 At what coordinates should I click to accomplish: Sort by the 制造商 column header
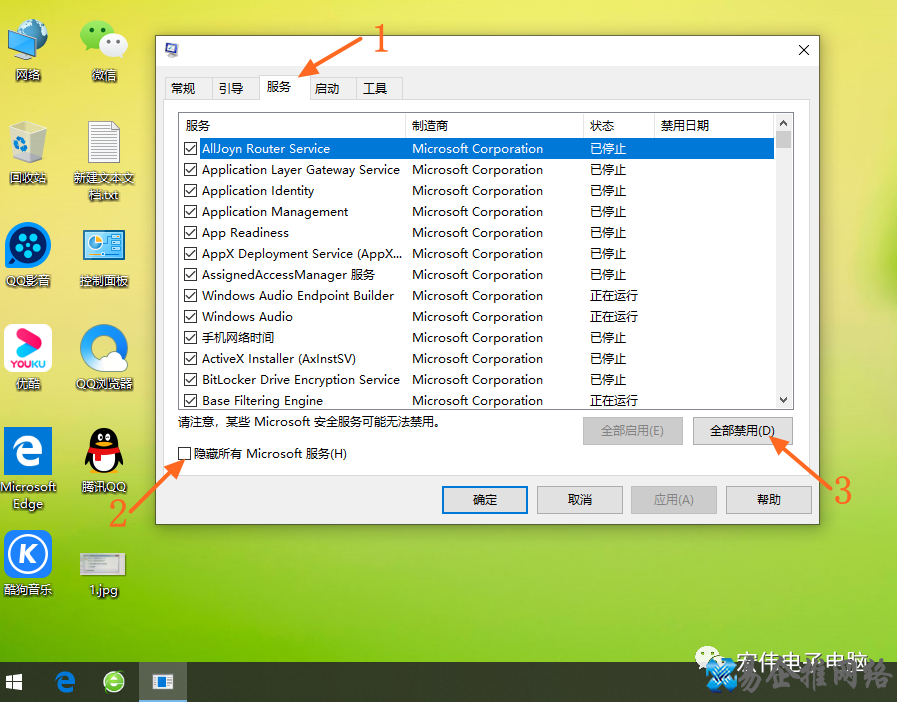click(x=494, y=126)
